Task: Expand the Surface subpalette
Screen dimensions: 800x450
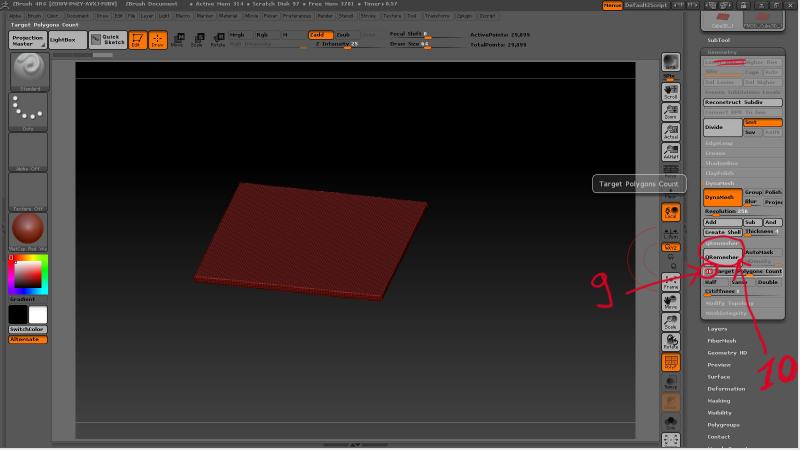Action: tap(718, 377)
